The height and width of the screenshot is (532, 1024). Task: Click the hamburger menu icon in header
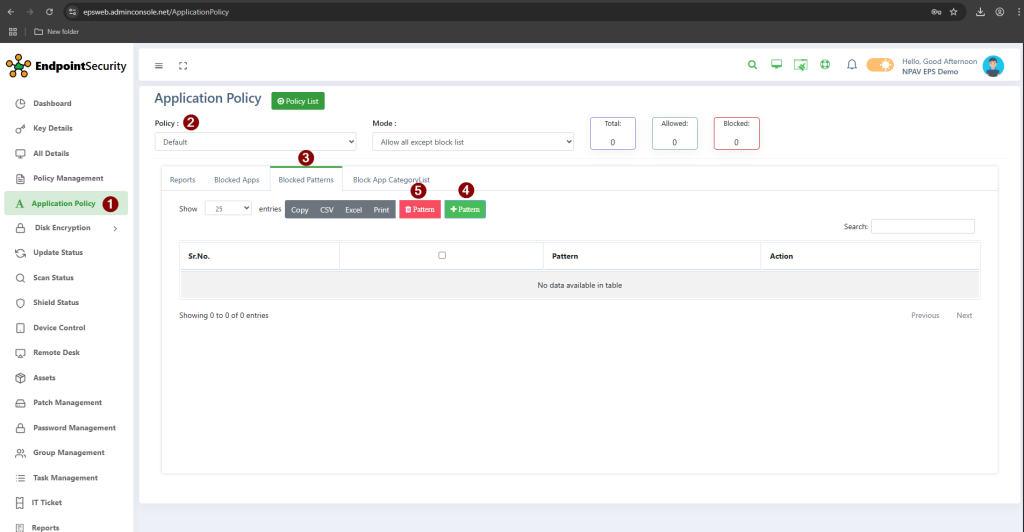coord(159,66)
